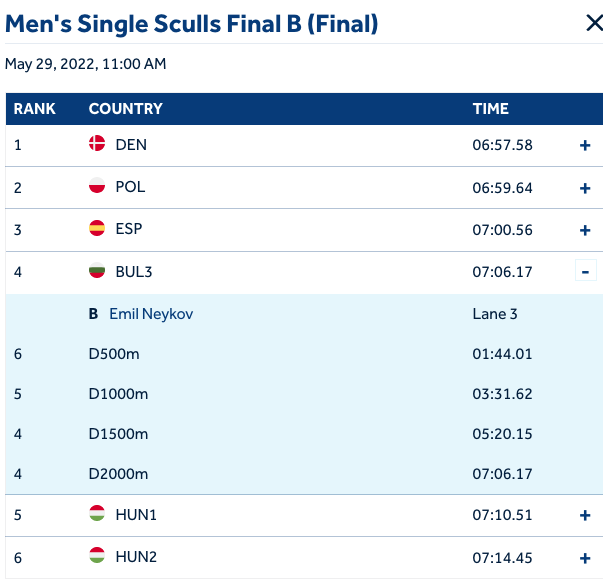Collapse the BUL3 row details
Image resolution: width=603 pixels, height=583 pixels.
click(586, 272)
